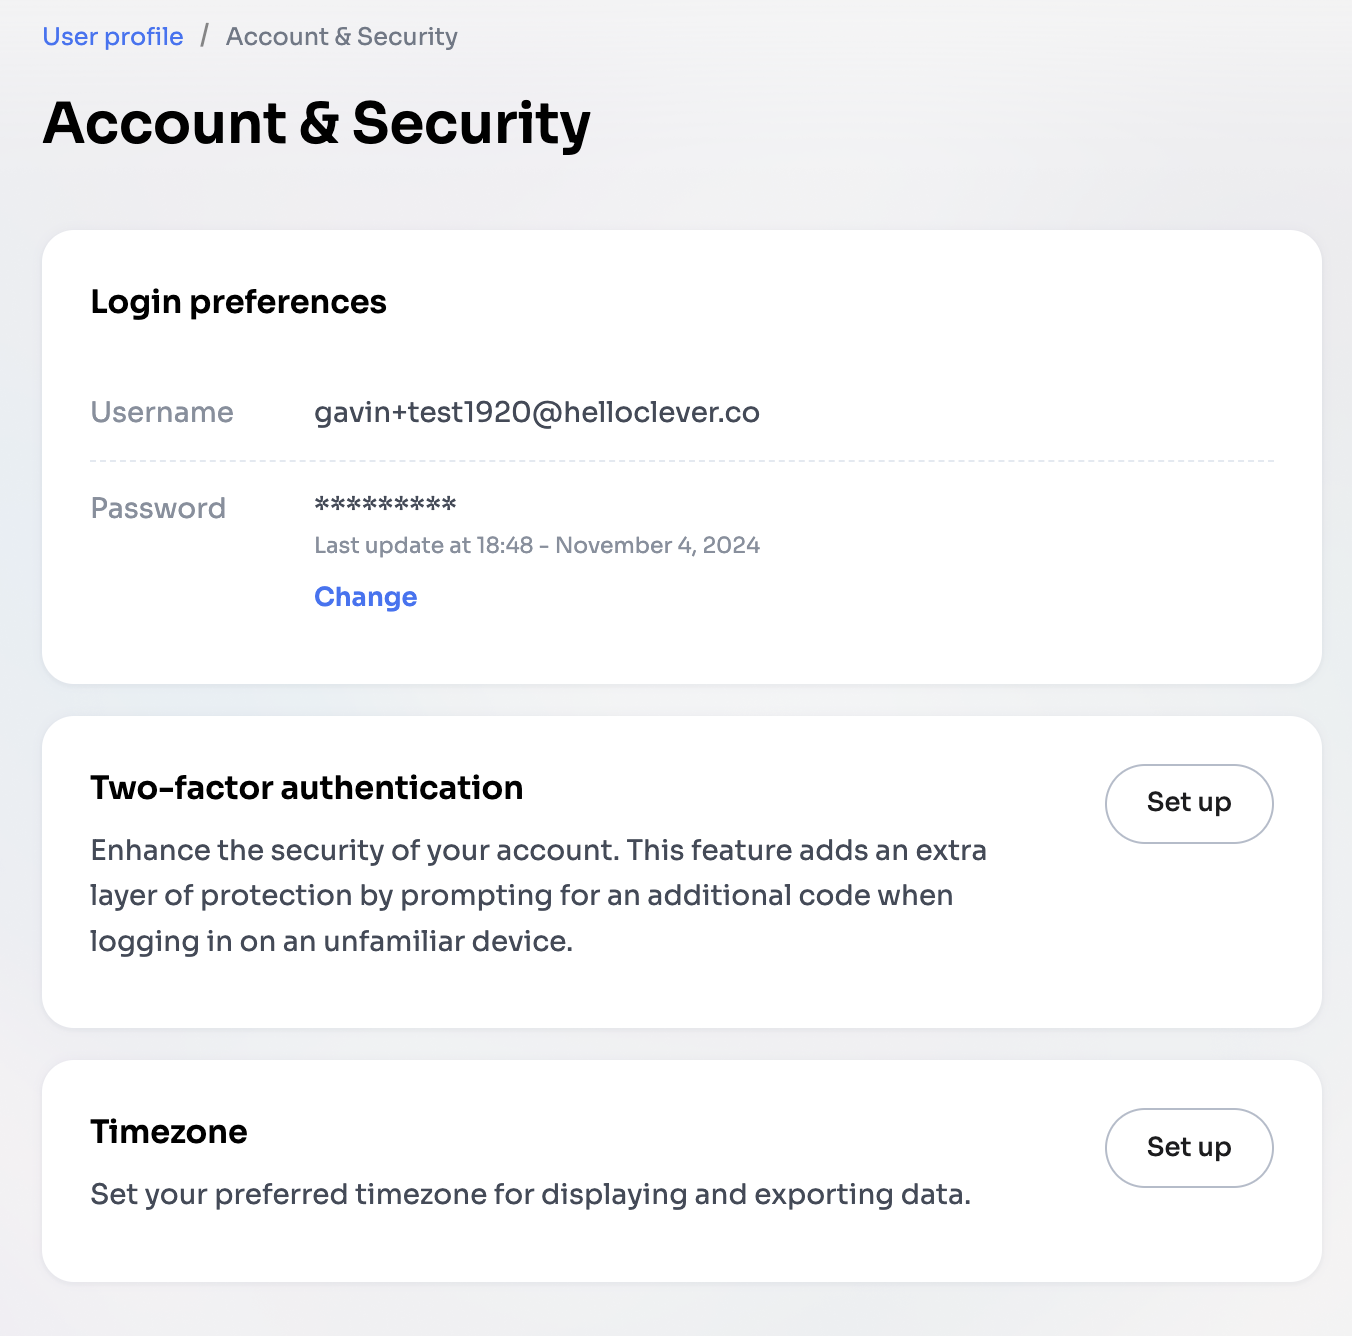Select the gavin+test1920@helloclever.co username value
Screen dimensions: 1352x1336
pos(536,412)
